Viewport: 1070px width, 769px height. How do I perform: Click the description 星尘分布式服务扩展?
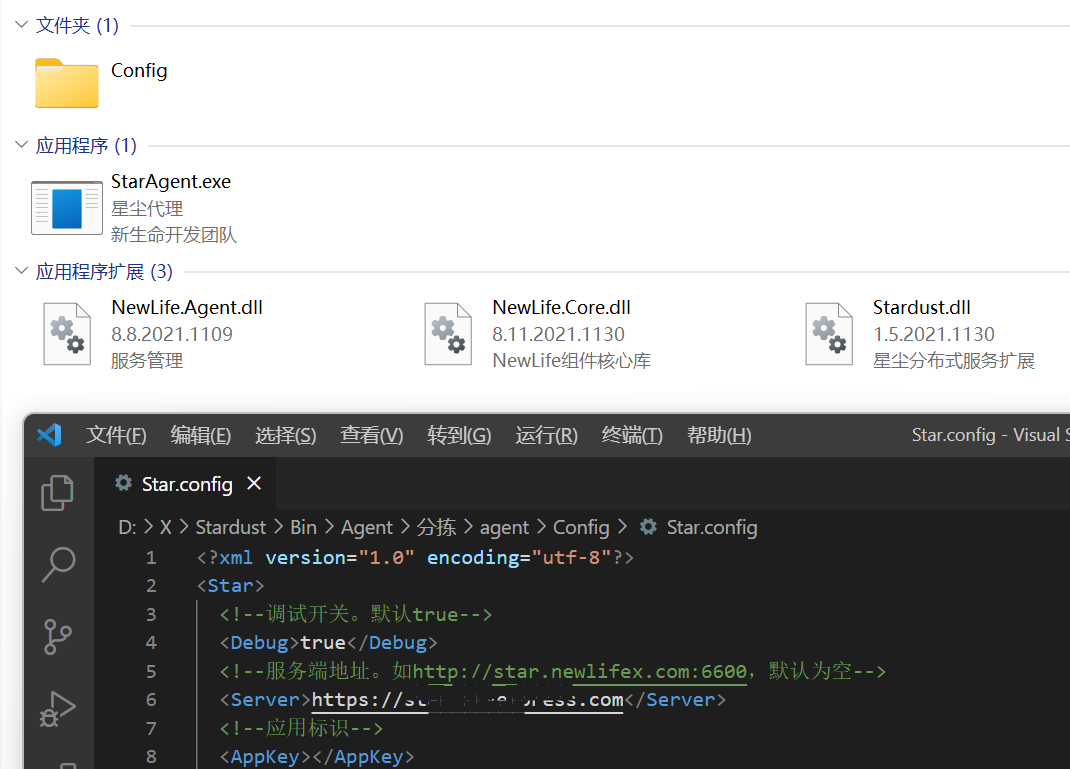click(953, 361)
